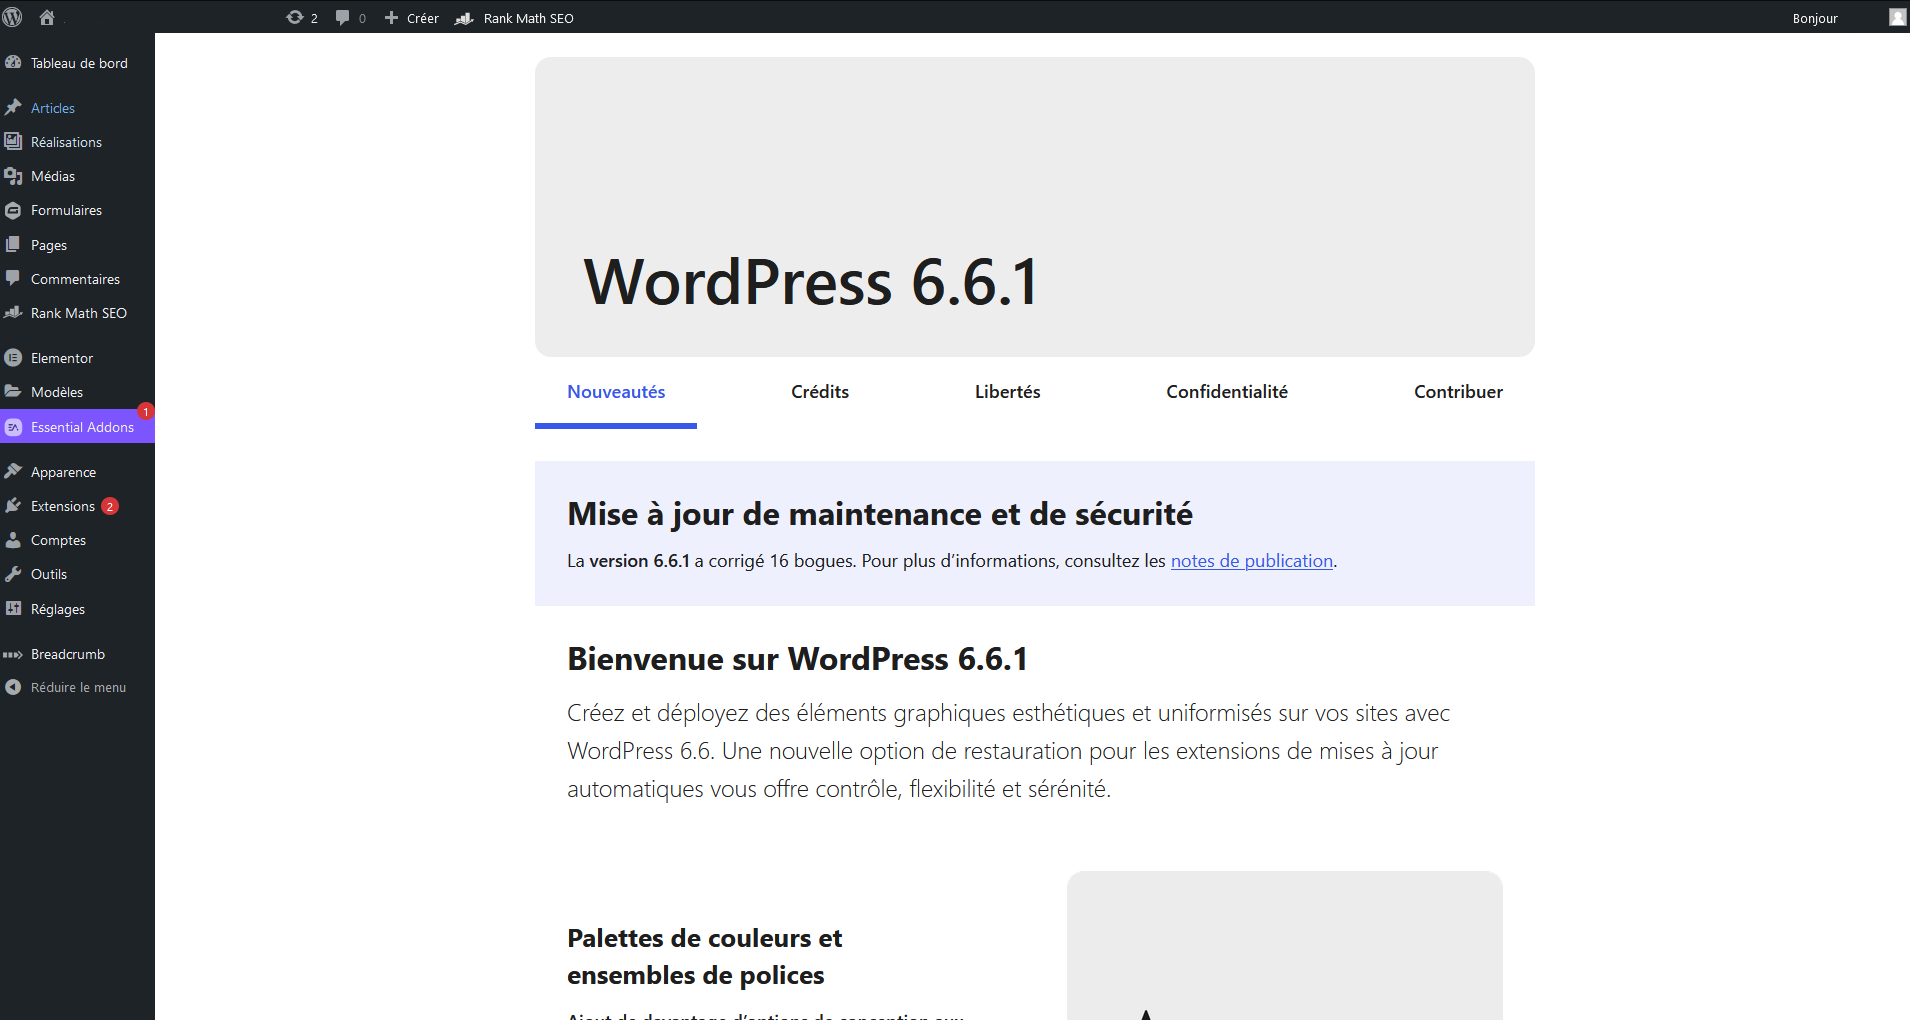Click the WordPress logo in admin bar
Viewport: 1910px width, 1020px height.
pos(13,17)
